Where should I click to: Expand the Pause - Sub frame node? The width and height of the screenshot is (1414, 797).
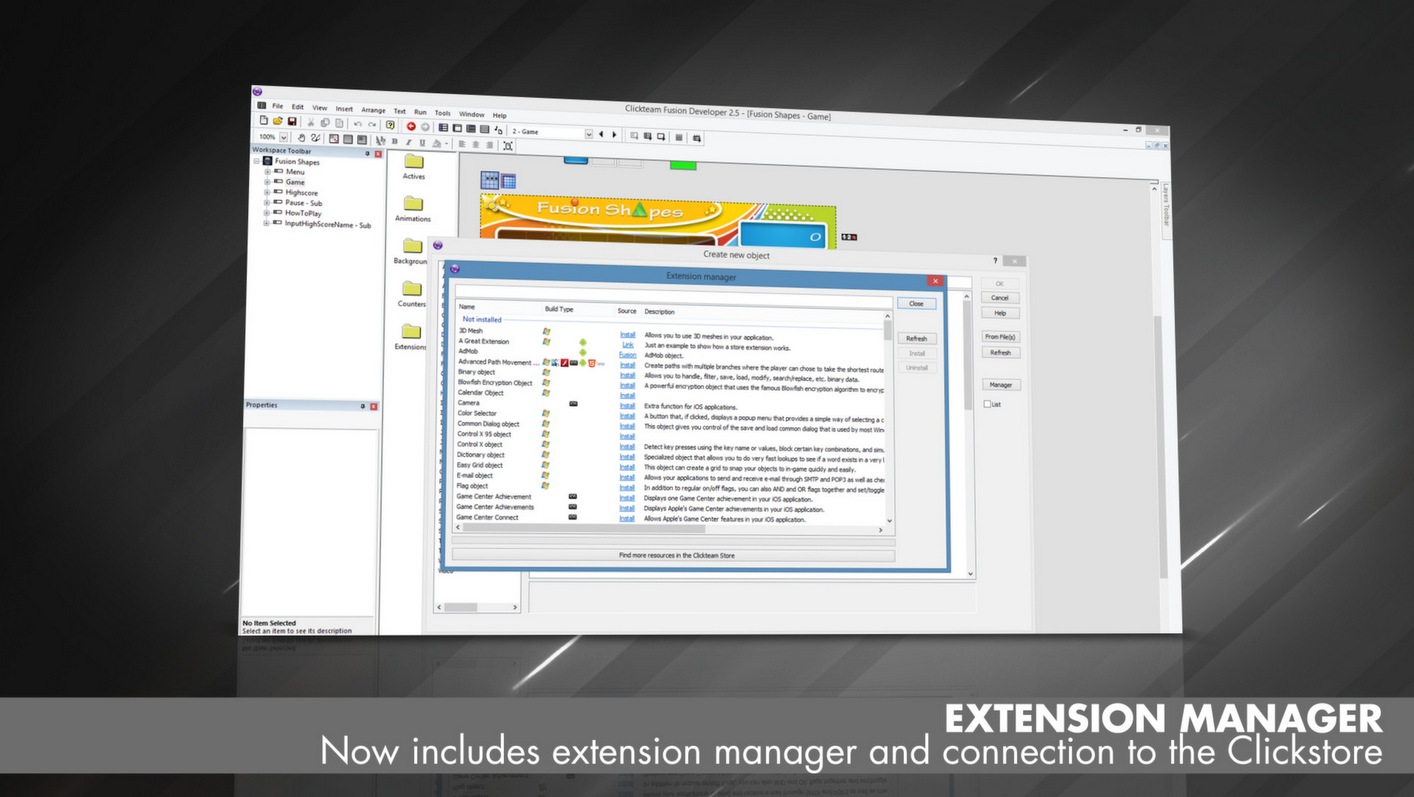point(267,203)
